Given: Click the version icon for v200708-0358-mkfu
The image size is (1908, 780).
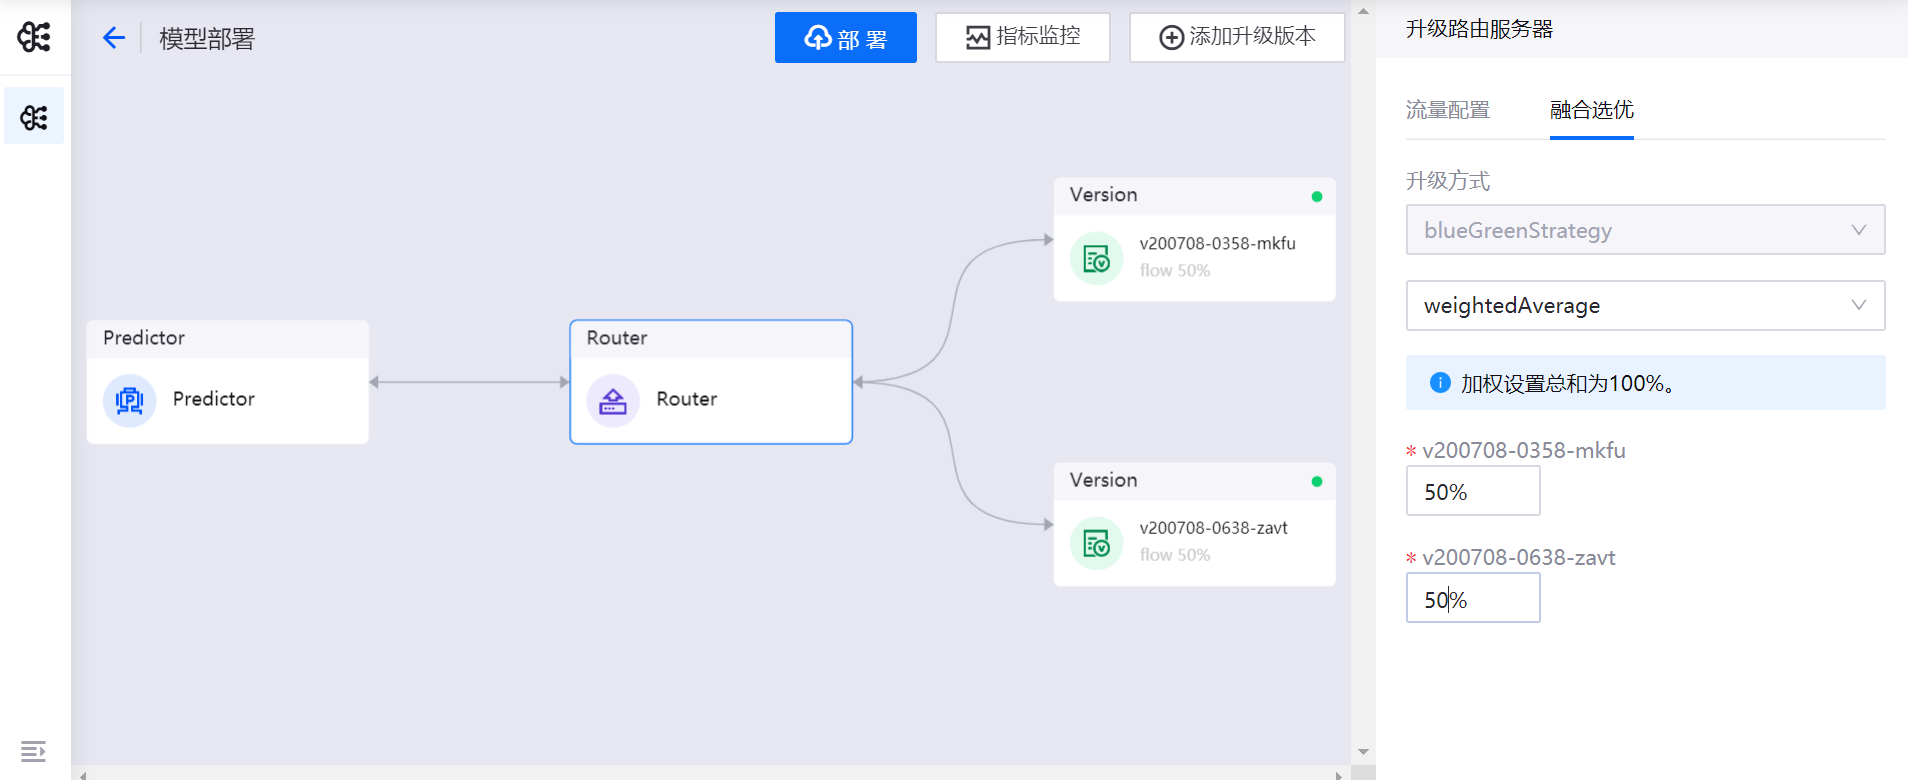Looking at the screenshot, I should [1097, 259].
